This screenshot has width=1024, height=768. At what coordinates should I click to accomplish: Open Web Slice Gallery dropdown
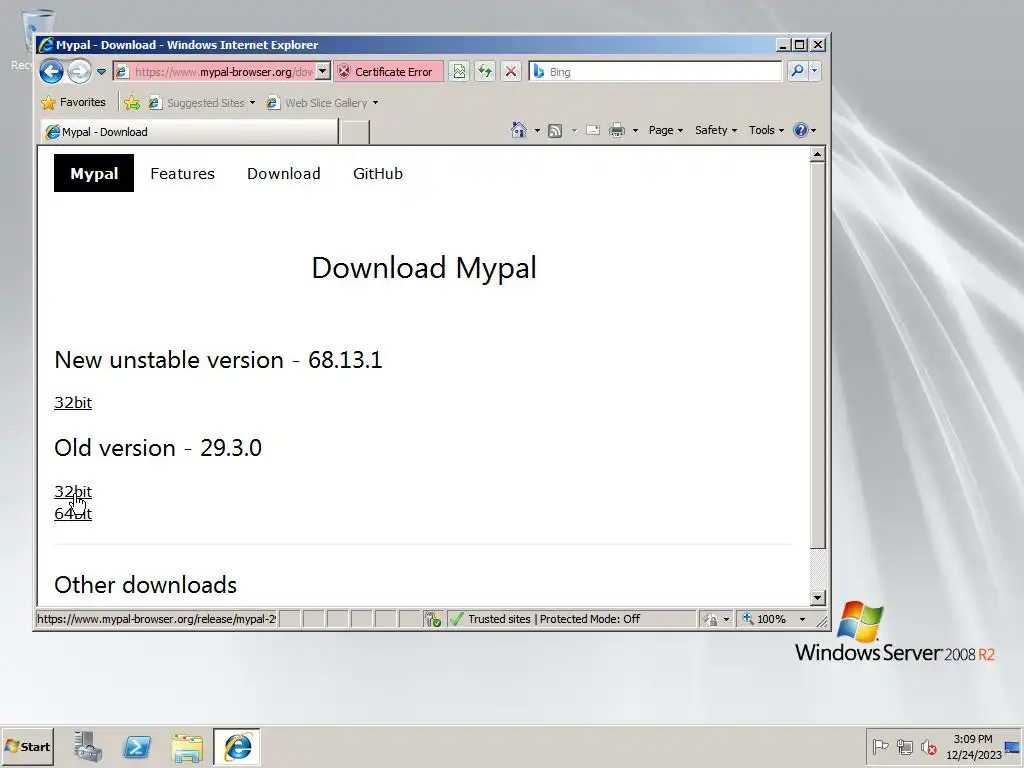click(x=323, y=103)
